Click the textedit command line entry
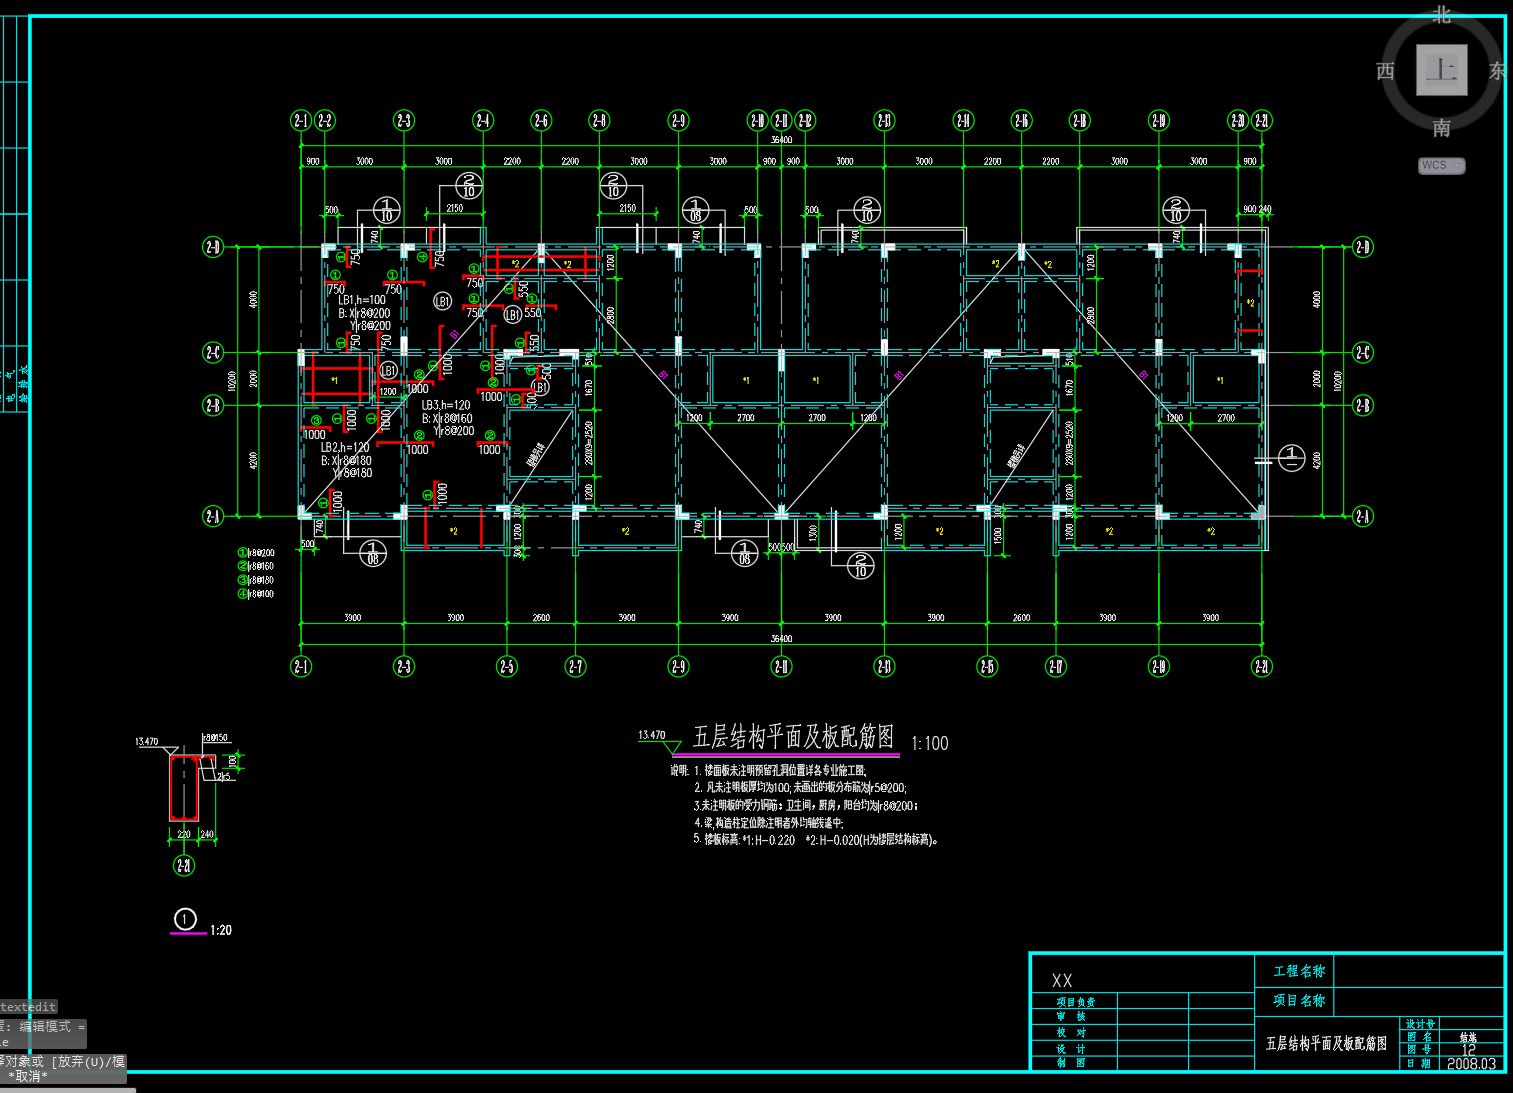Screen dimensions: 1513x1093 tap(28, 1007)
